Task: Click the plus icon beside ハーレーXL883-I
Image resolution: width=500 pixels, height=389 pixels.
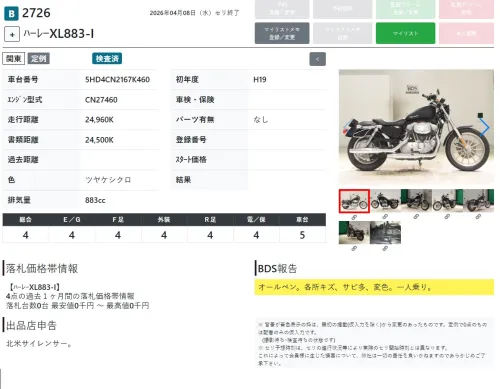Action: 12,34
